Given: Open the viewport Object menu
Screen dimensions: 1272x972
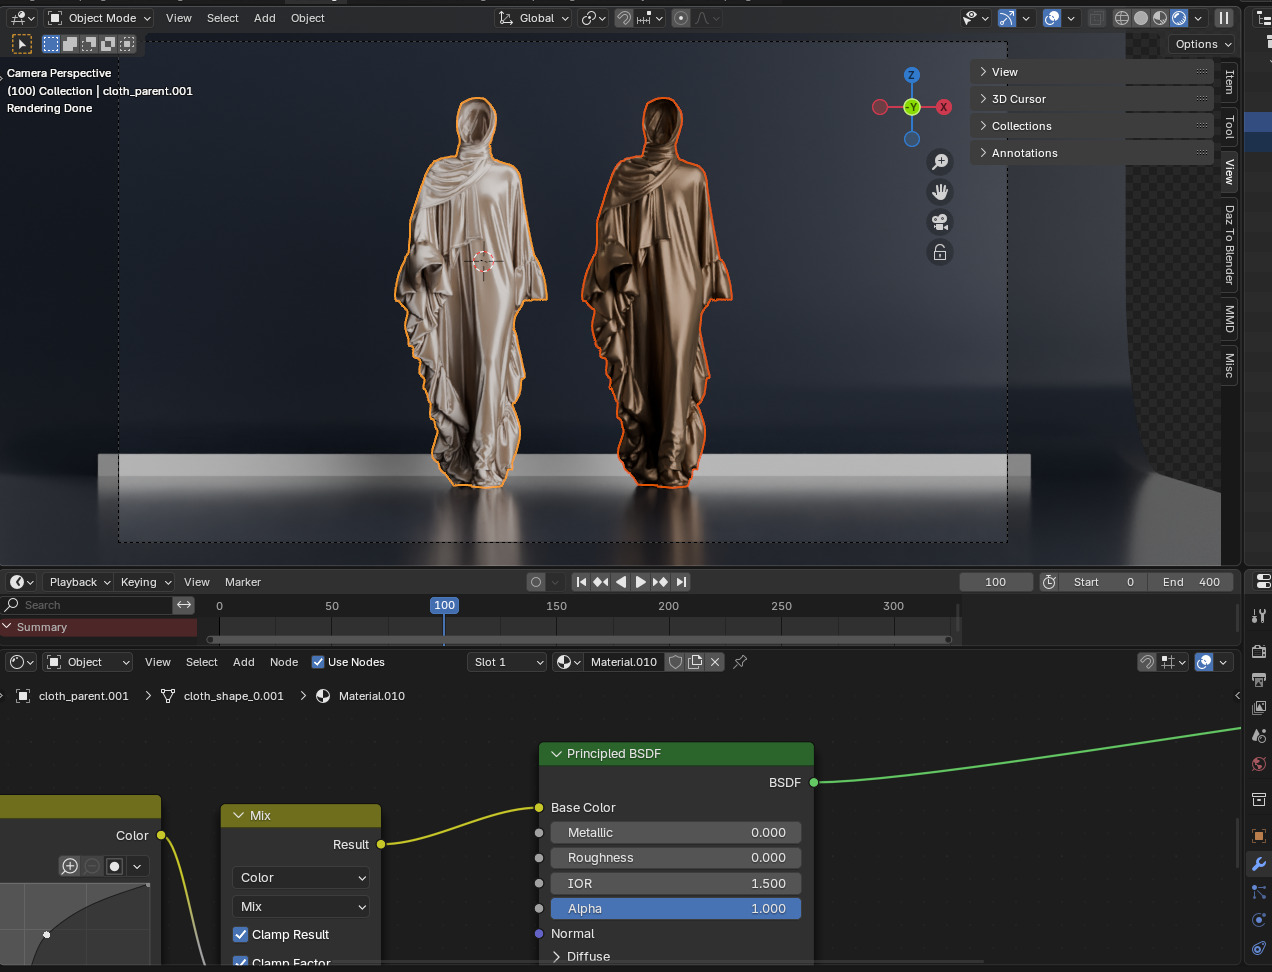Looking at the screenshot, I should click(308, 18).
